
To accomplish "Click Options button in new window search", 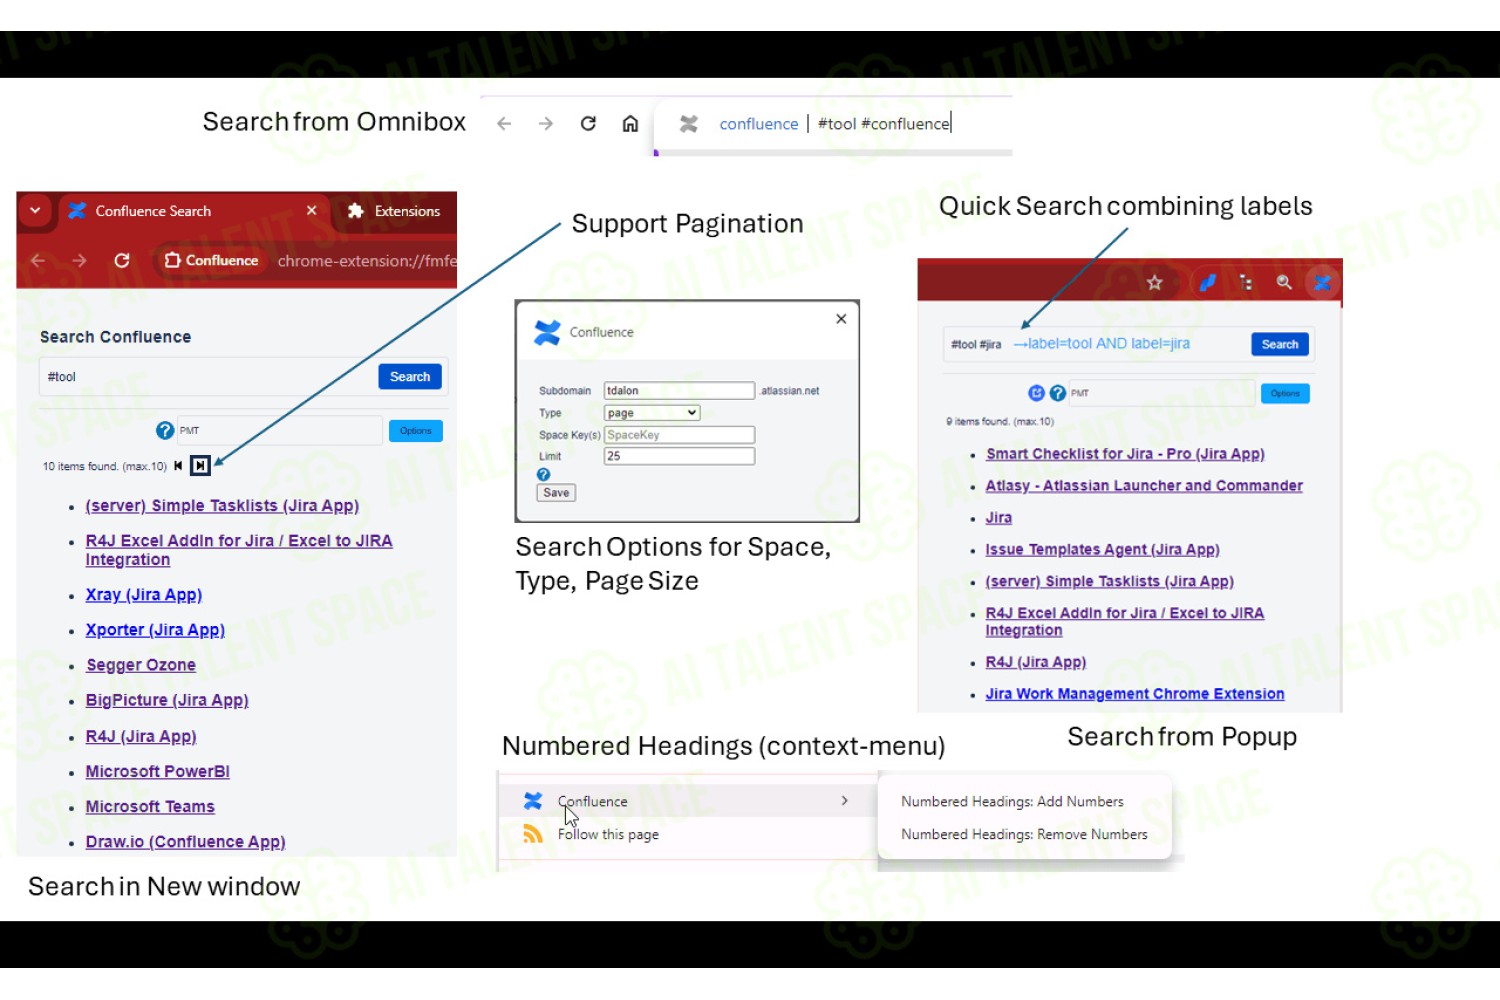I will (x=416, y=431).
